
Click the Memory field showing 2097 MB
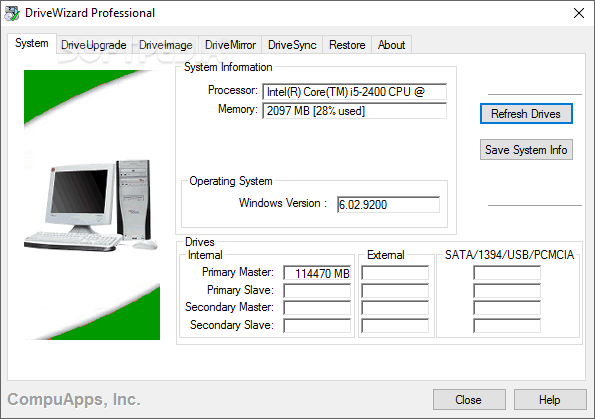(354, 111)
